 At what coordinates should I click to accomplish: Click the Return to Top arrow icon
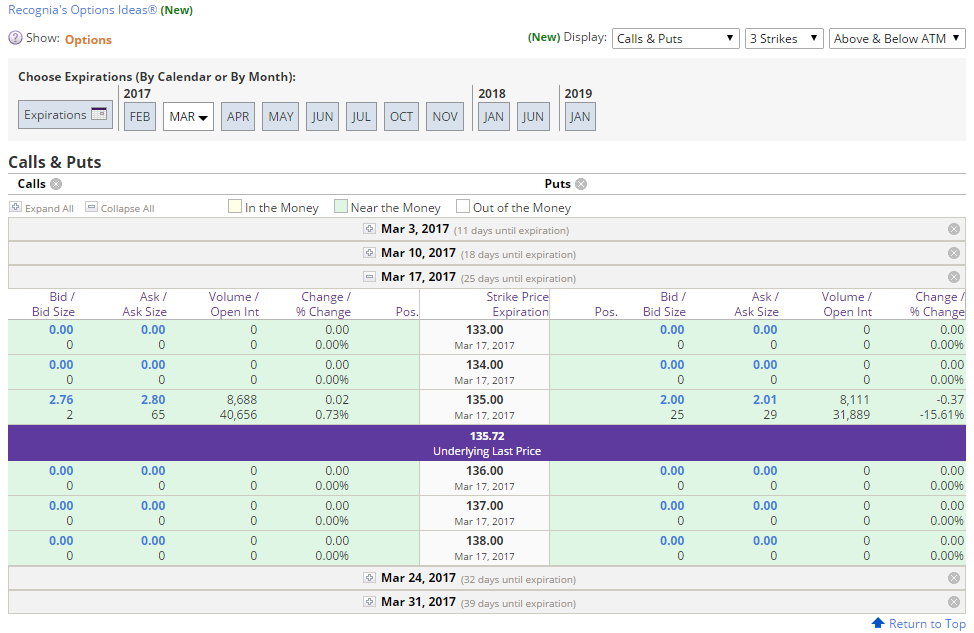[x=878, y=622]
